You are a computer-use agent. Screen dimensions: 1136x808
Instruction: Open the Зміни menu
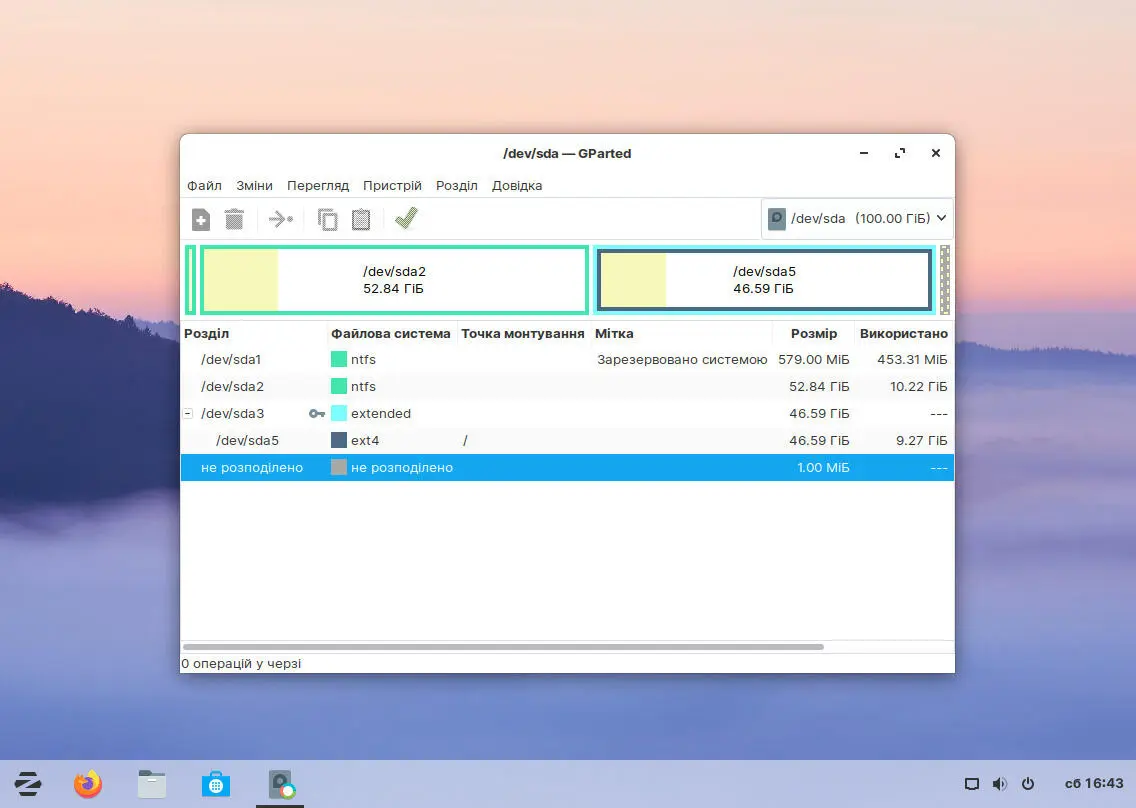pyautogui.click(x=254, y=186)
